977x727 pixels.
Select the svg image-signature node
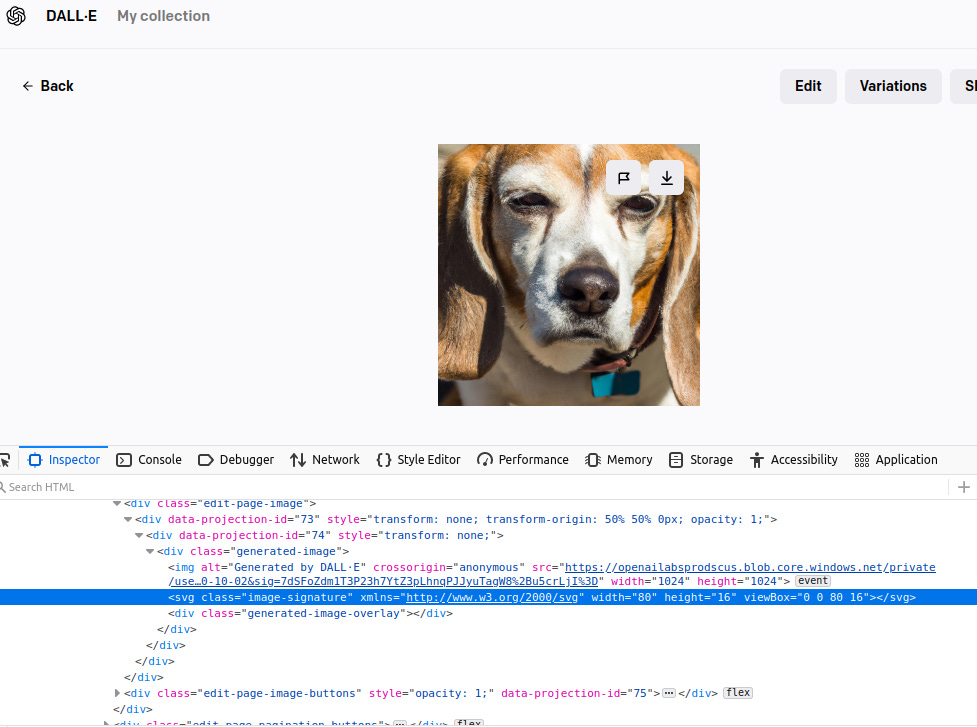tap(488, 597)
